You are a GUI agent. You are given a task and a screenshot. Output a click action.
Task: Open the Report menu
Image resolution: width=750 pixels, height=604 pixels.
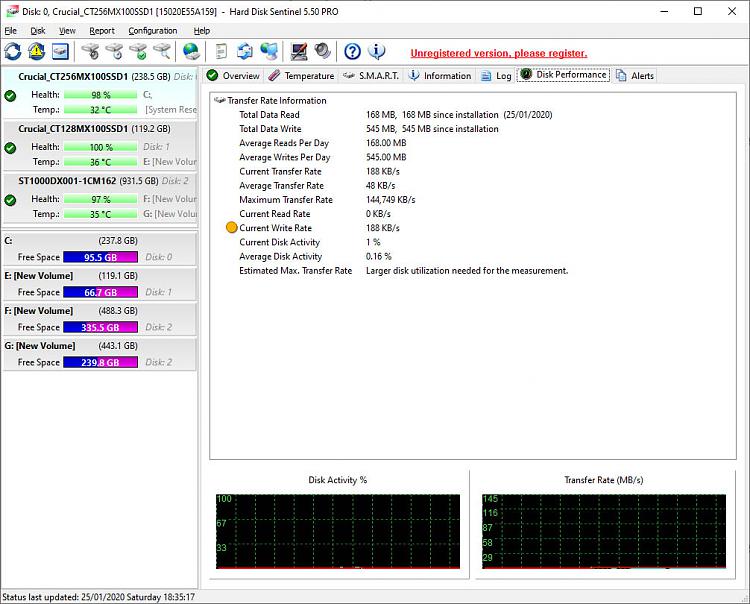101,31
